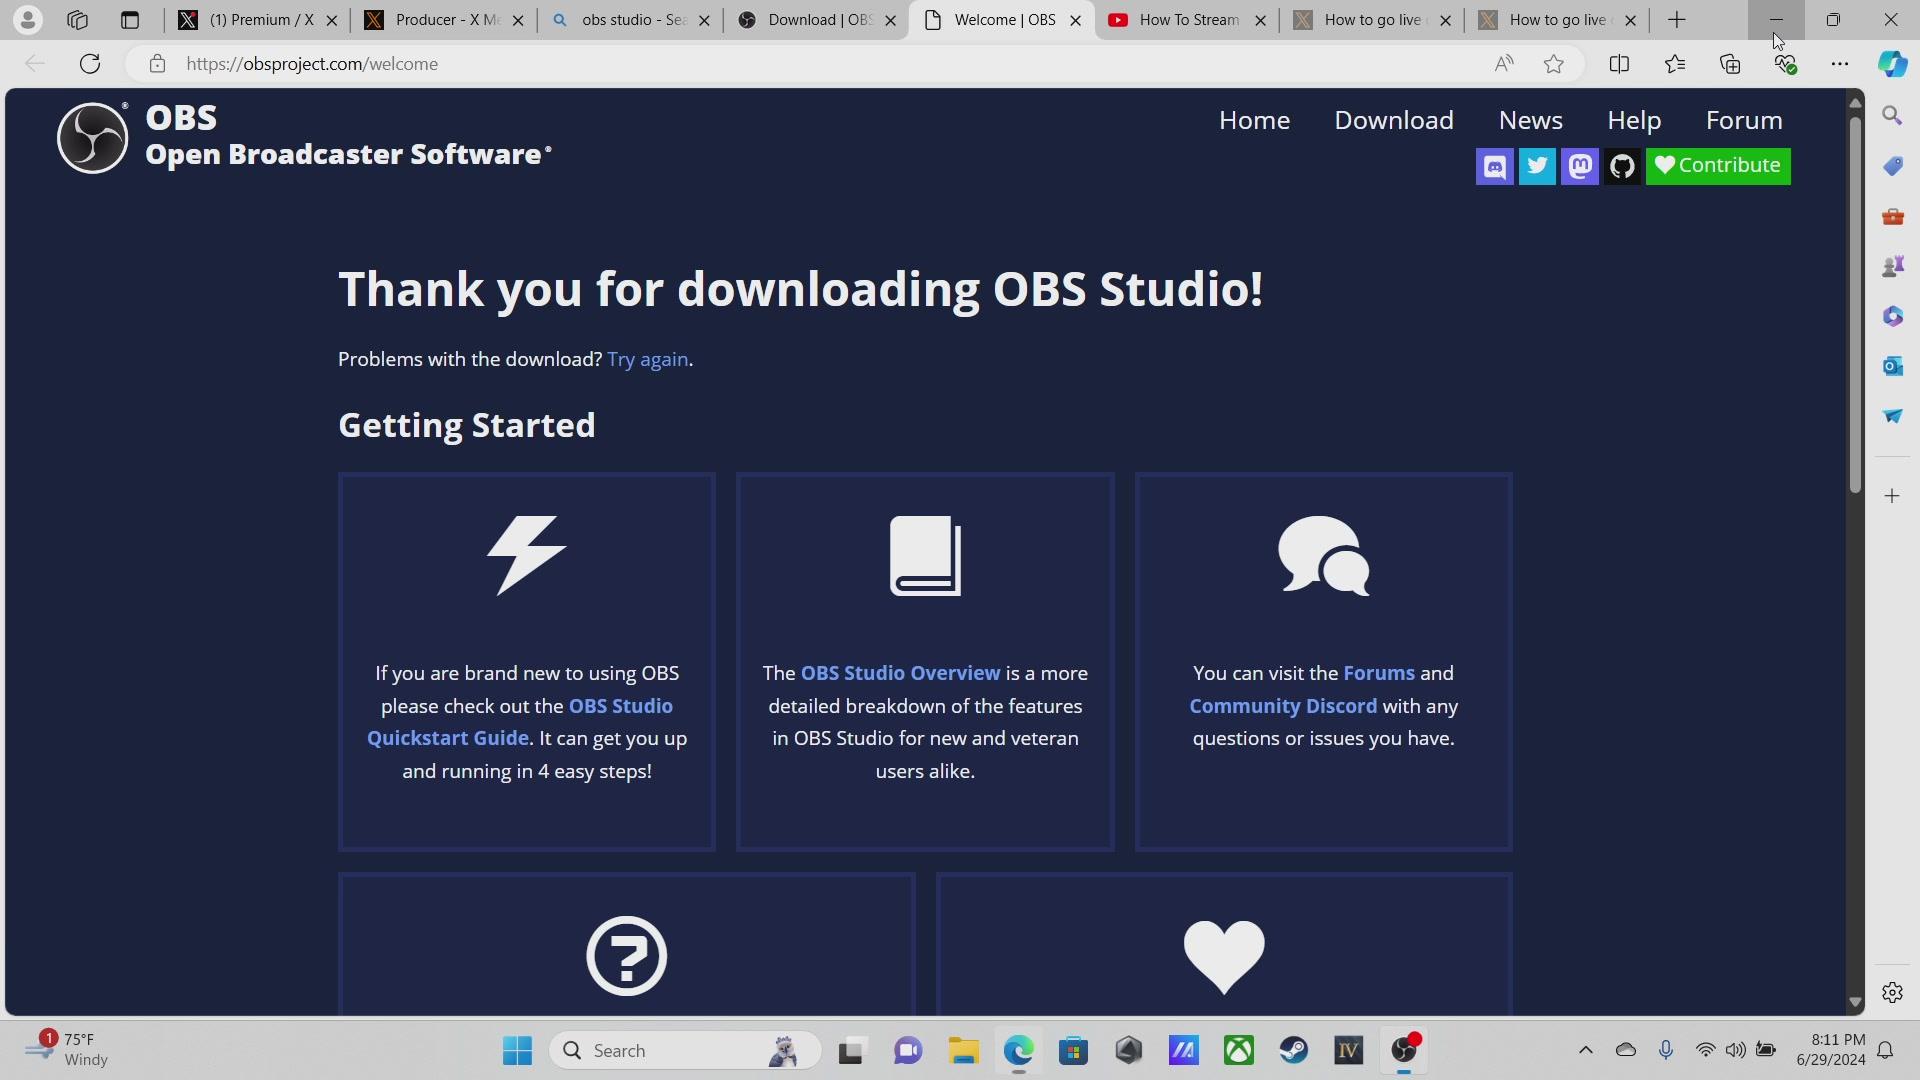Open browser Collections
The image size is (1920, 1080).
(x=1730, y=64)
